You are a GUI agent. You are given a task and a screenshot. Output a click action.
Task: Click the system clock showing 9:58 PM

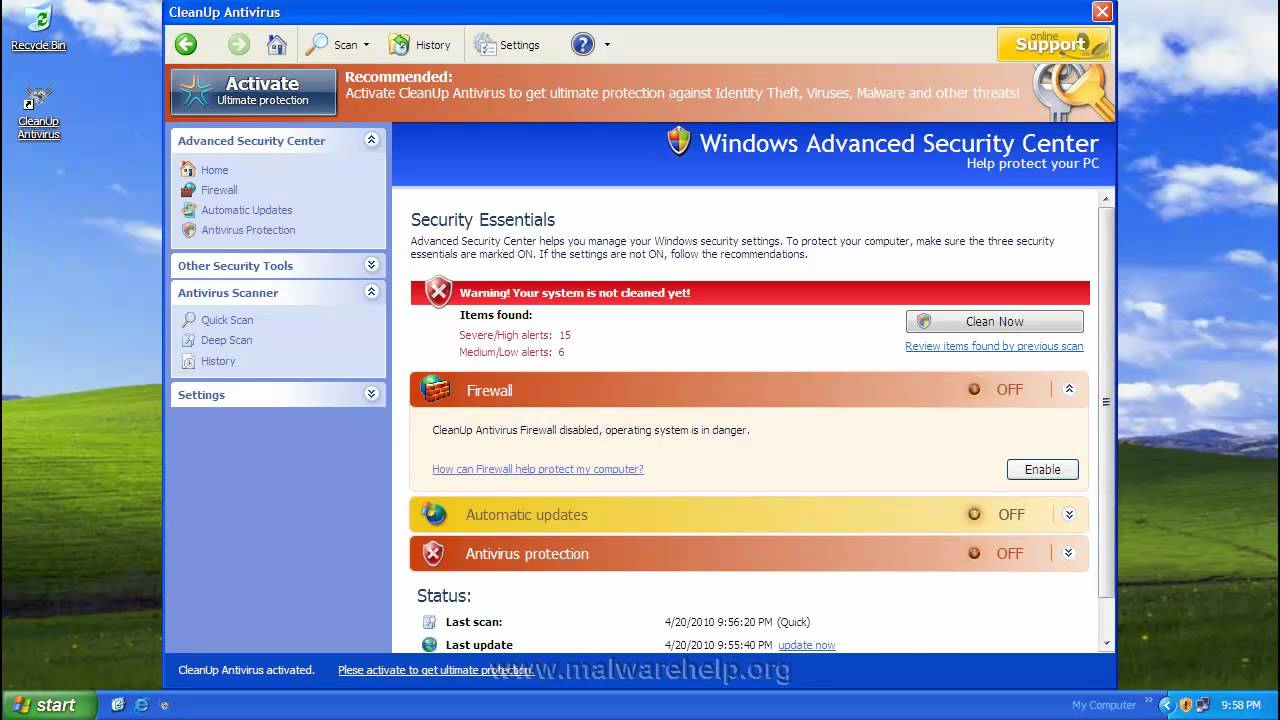pos(1240,705)
